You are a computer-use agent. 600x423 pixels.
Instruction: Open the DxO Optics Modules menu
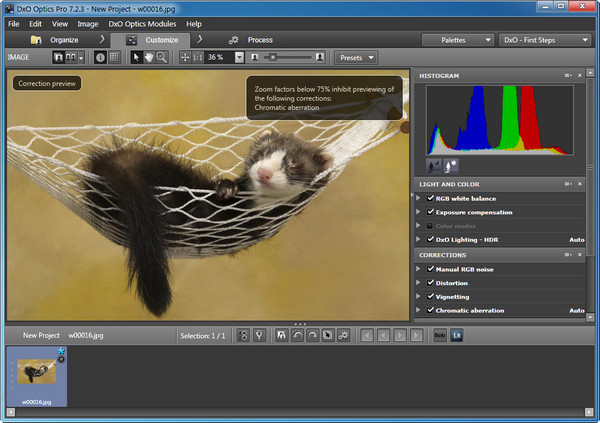140,23
